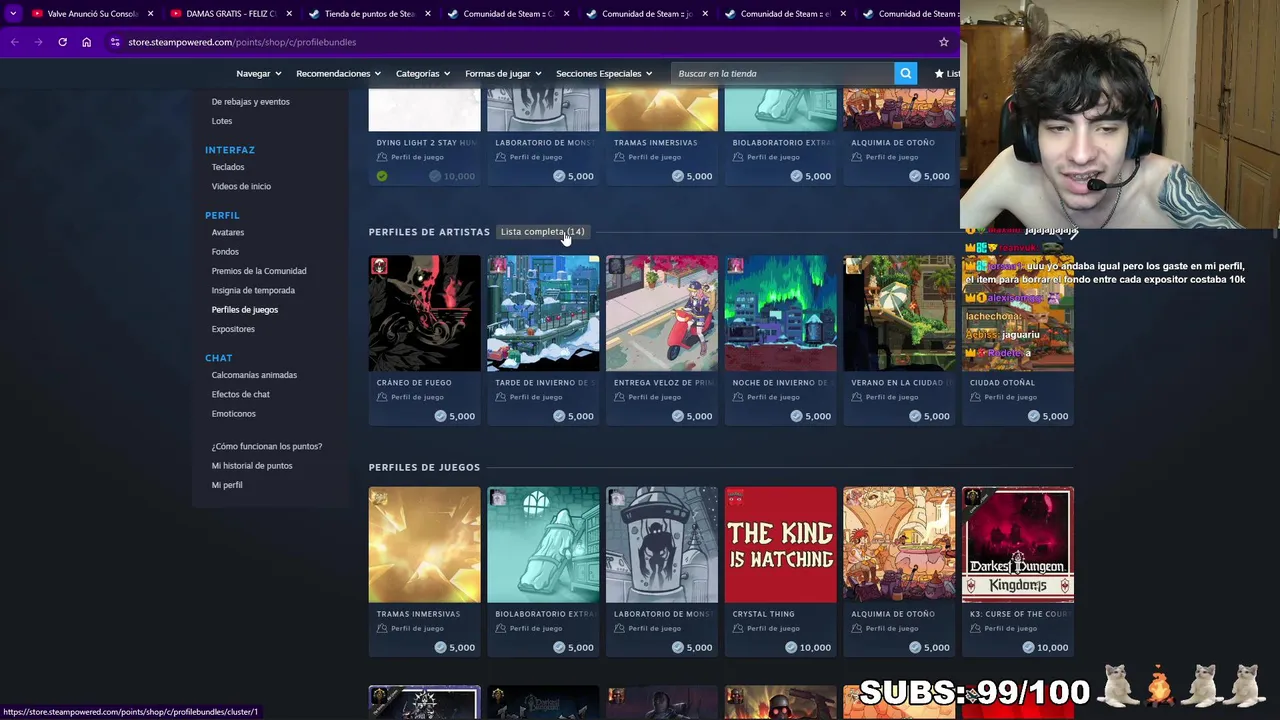
Task: Expand the Recomendaciones dropdown
Action: (338, 73)
